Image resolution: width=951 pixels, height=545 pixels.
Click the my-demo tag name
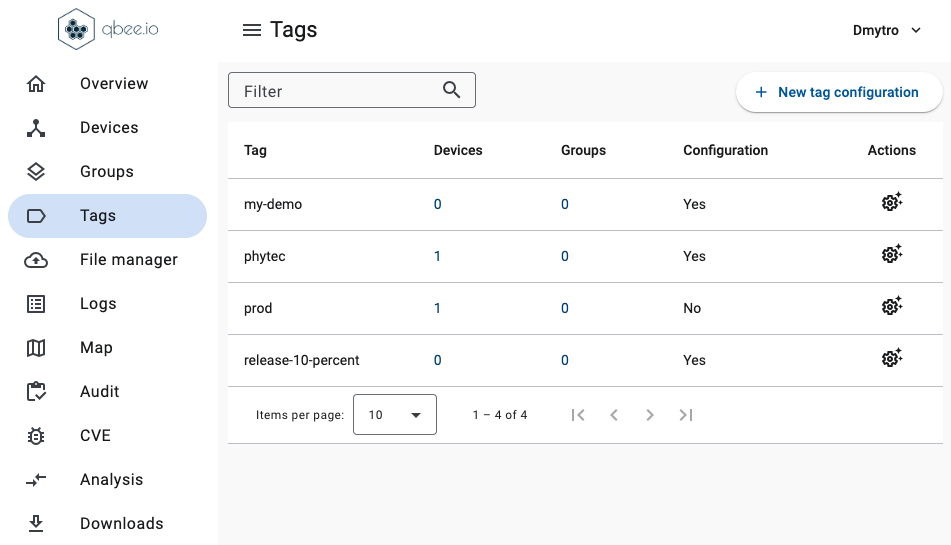(273, 204)
